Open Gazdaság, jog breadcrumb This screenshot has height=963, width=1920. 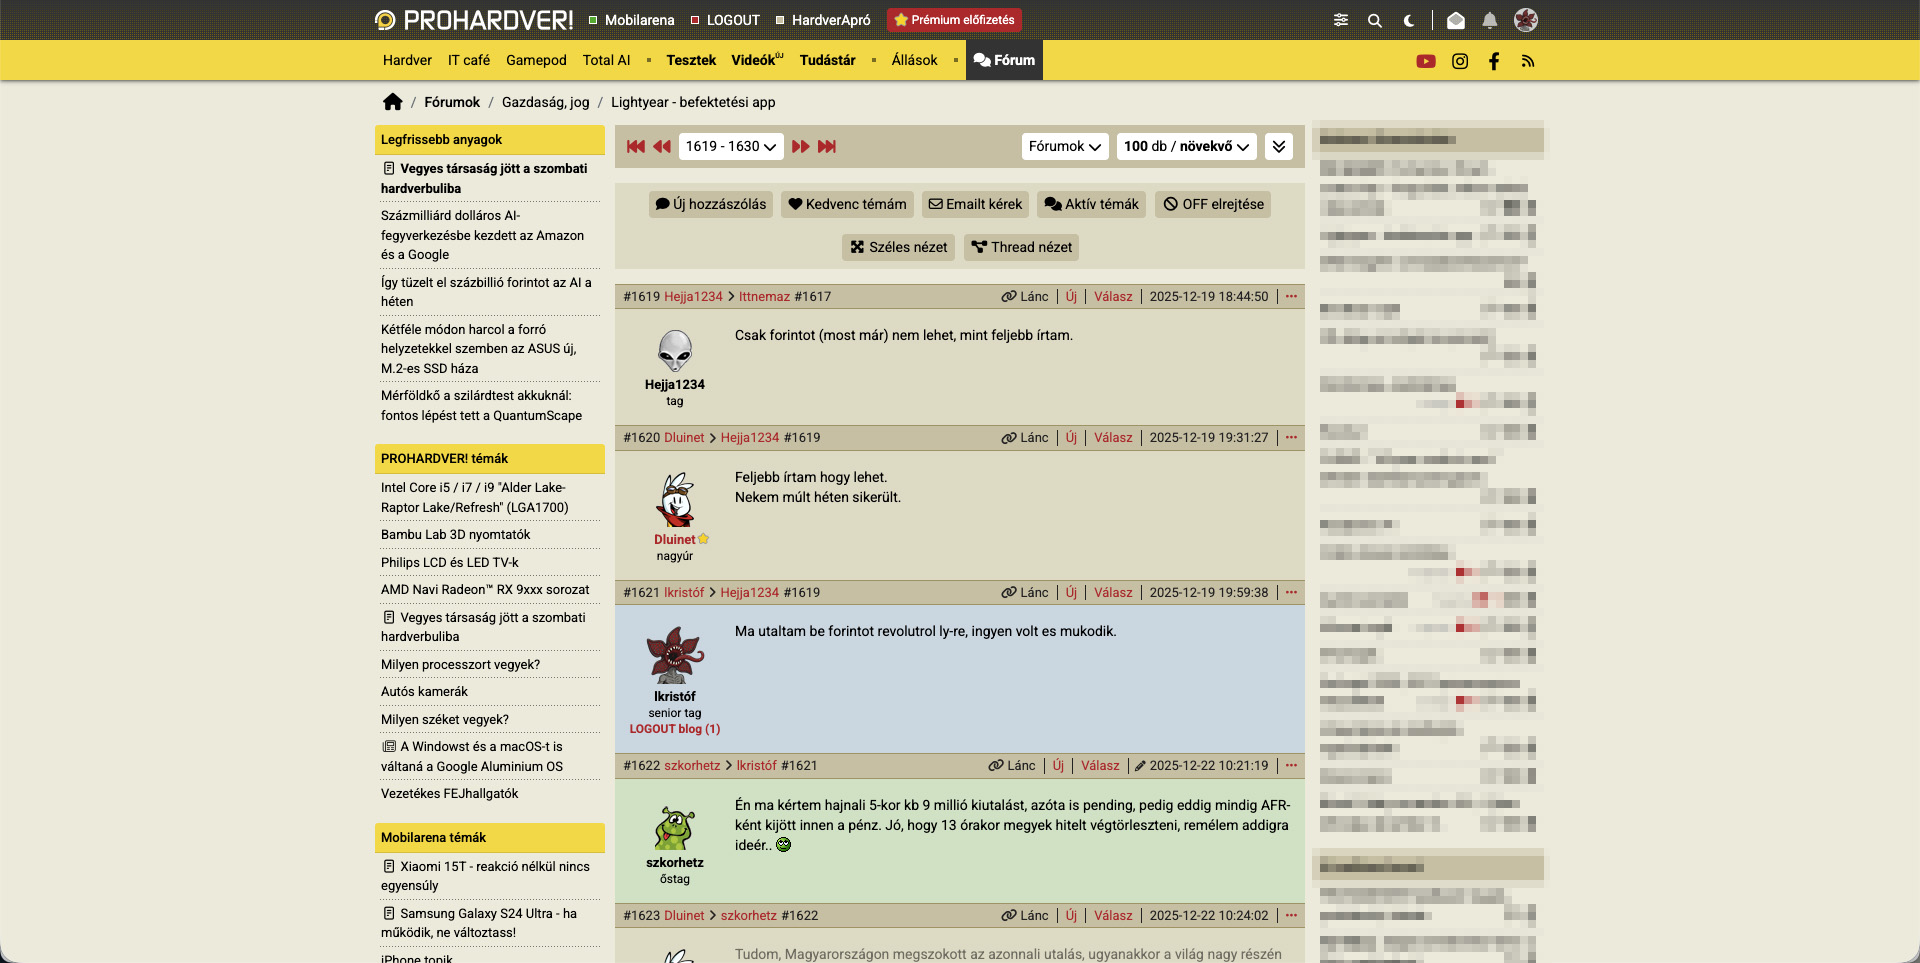coord(545,102)
